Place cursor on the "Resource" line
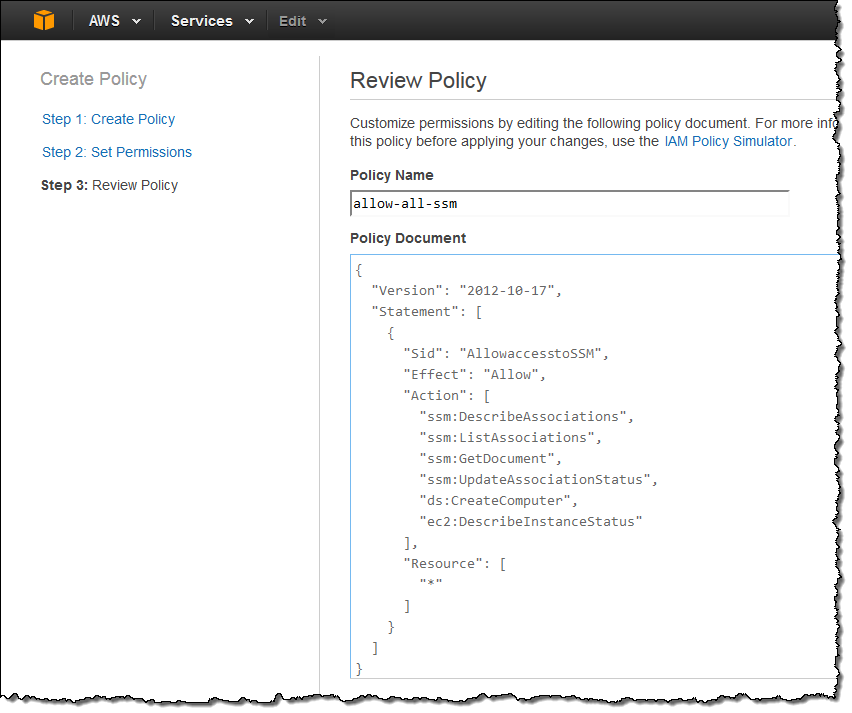Screen dimensions: 852x713 point(454,563)
